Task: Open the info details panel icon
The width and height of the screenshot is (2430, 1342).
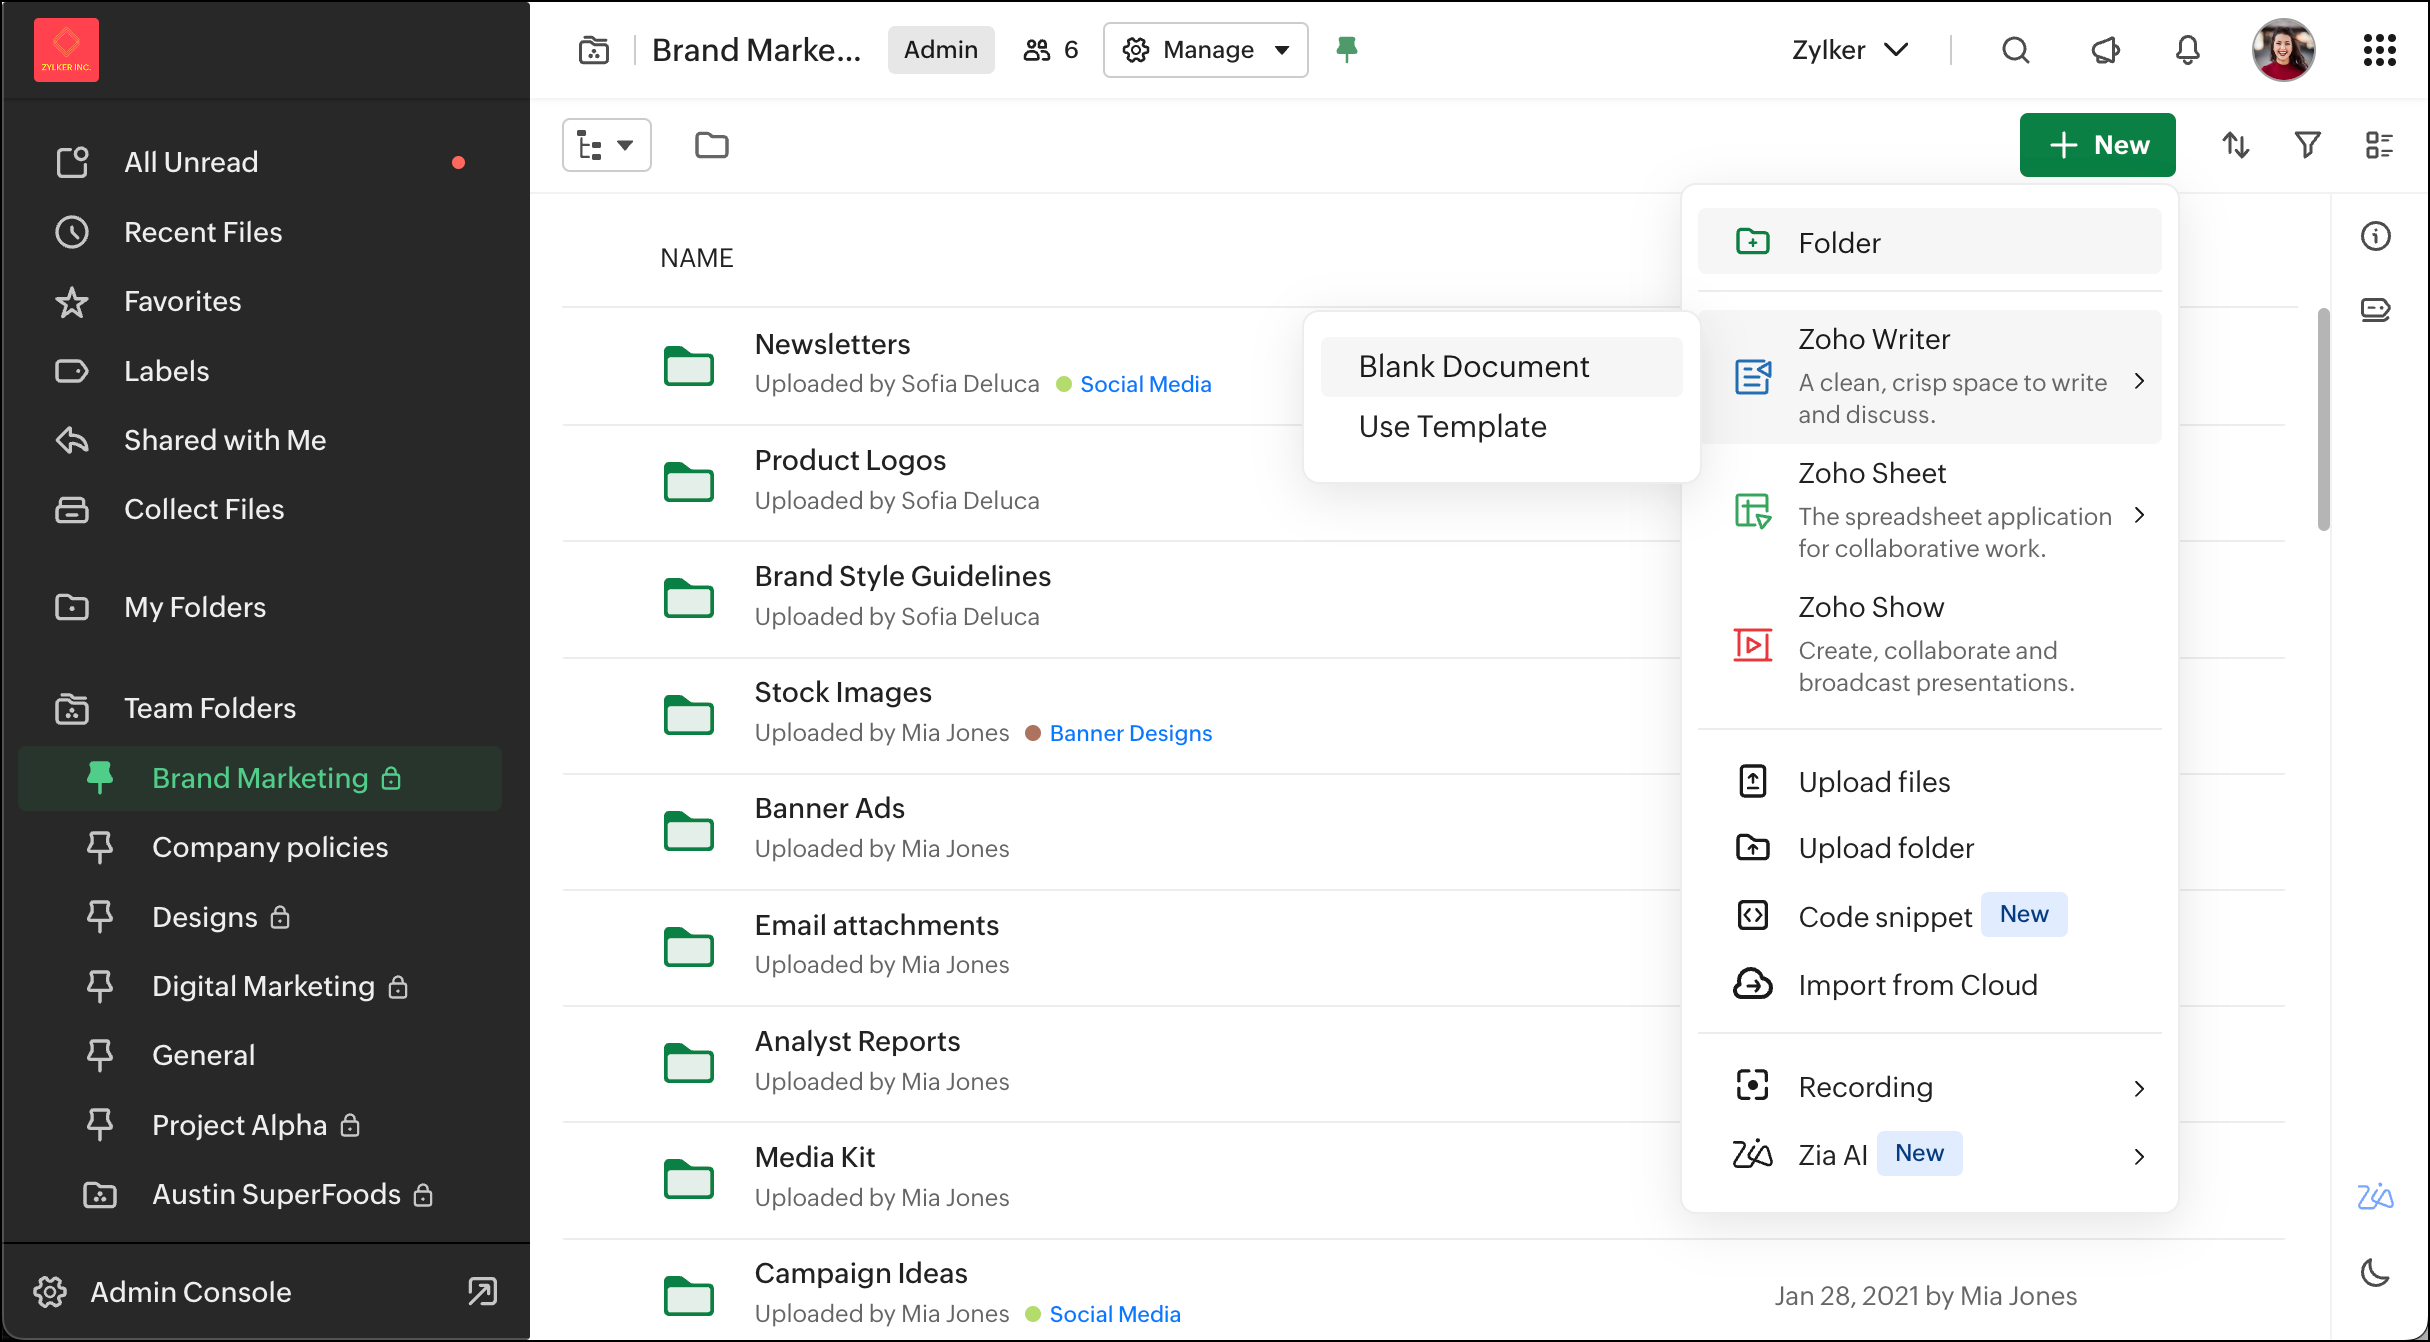Action: pyautogui.click(x=2375, y=236)
